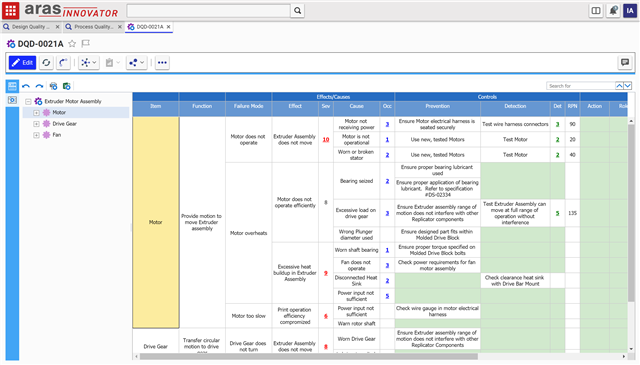This screenshot has width=640, height=365.
Task: Click the second sidebar panel icon
Action: (x=12, y=100)
